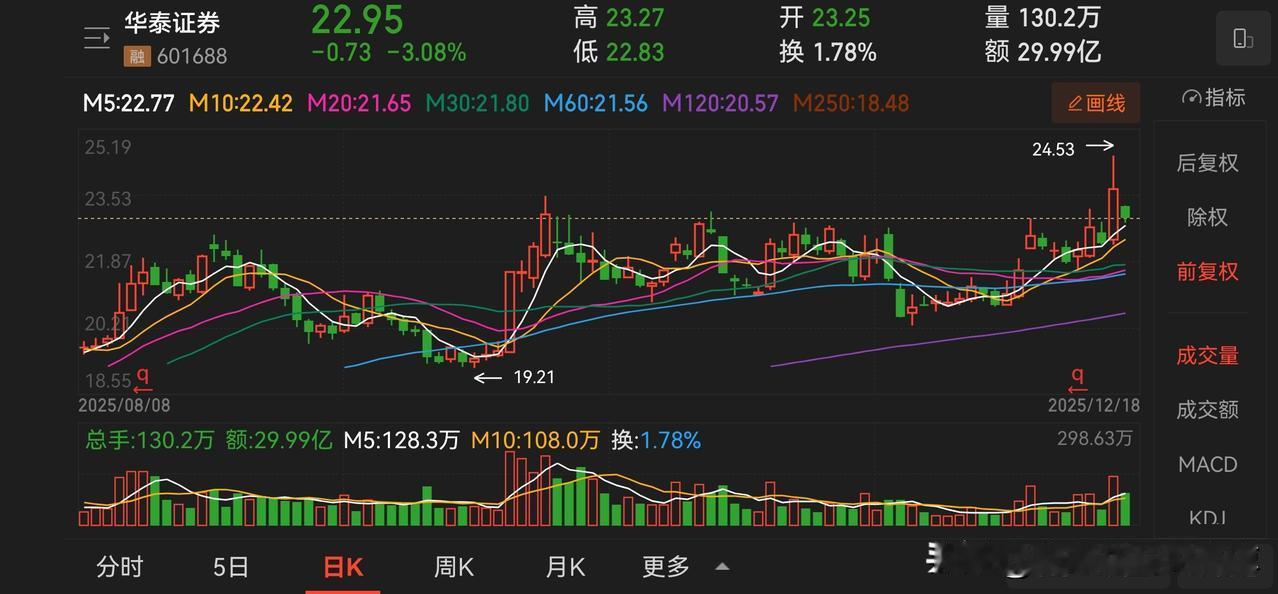Screen dimensions: 1278x594
Task: Click the 开 23.25 open value
Action: tap(825, 17)
